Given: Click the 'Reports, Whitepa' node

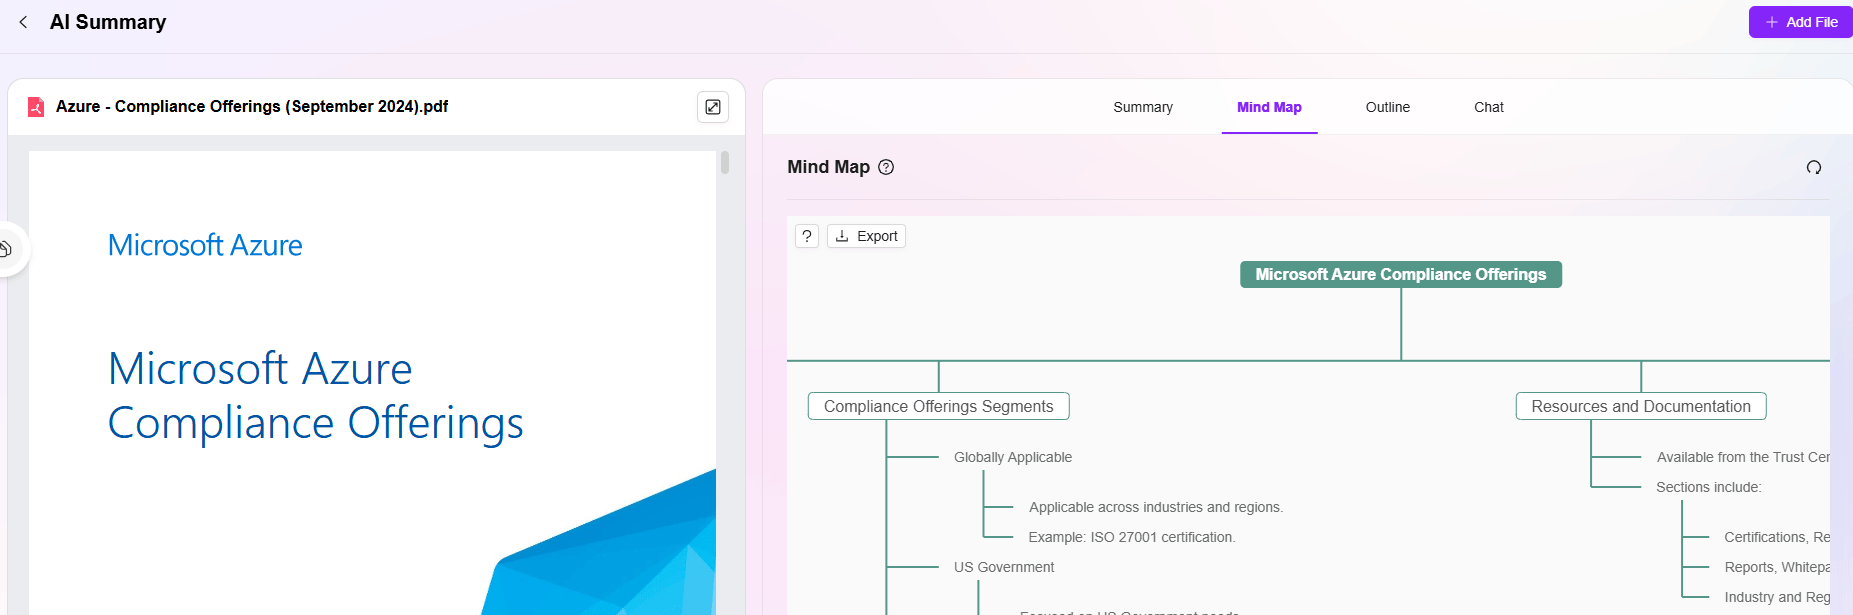Looking at the screenshot, I should click(x=1777, y=567).
